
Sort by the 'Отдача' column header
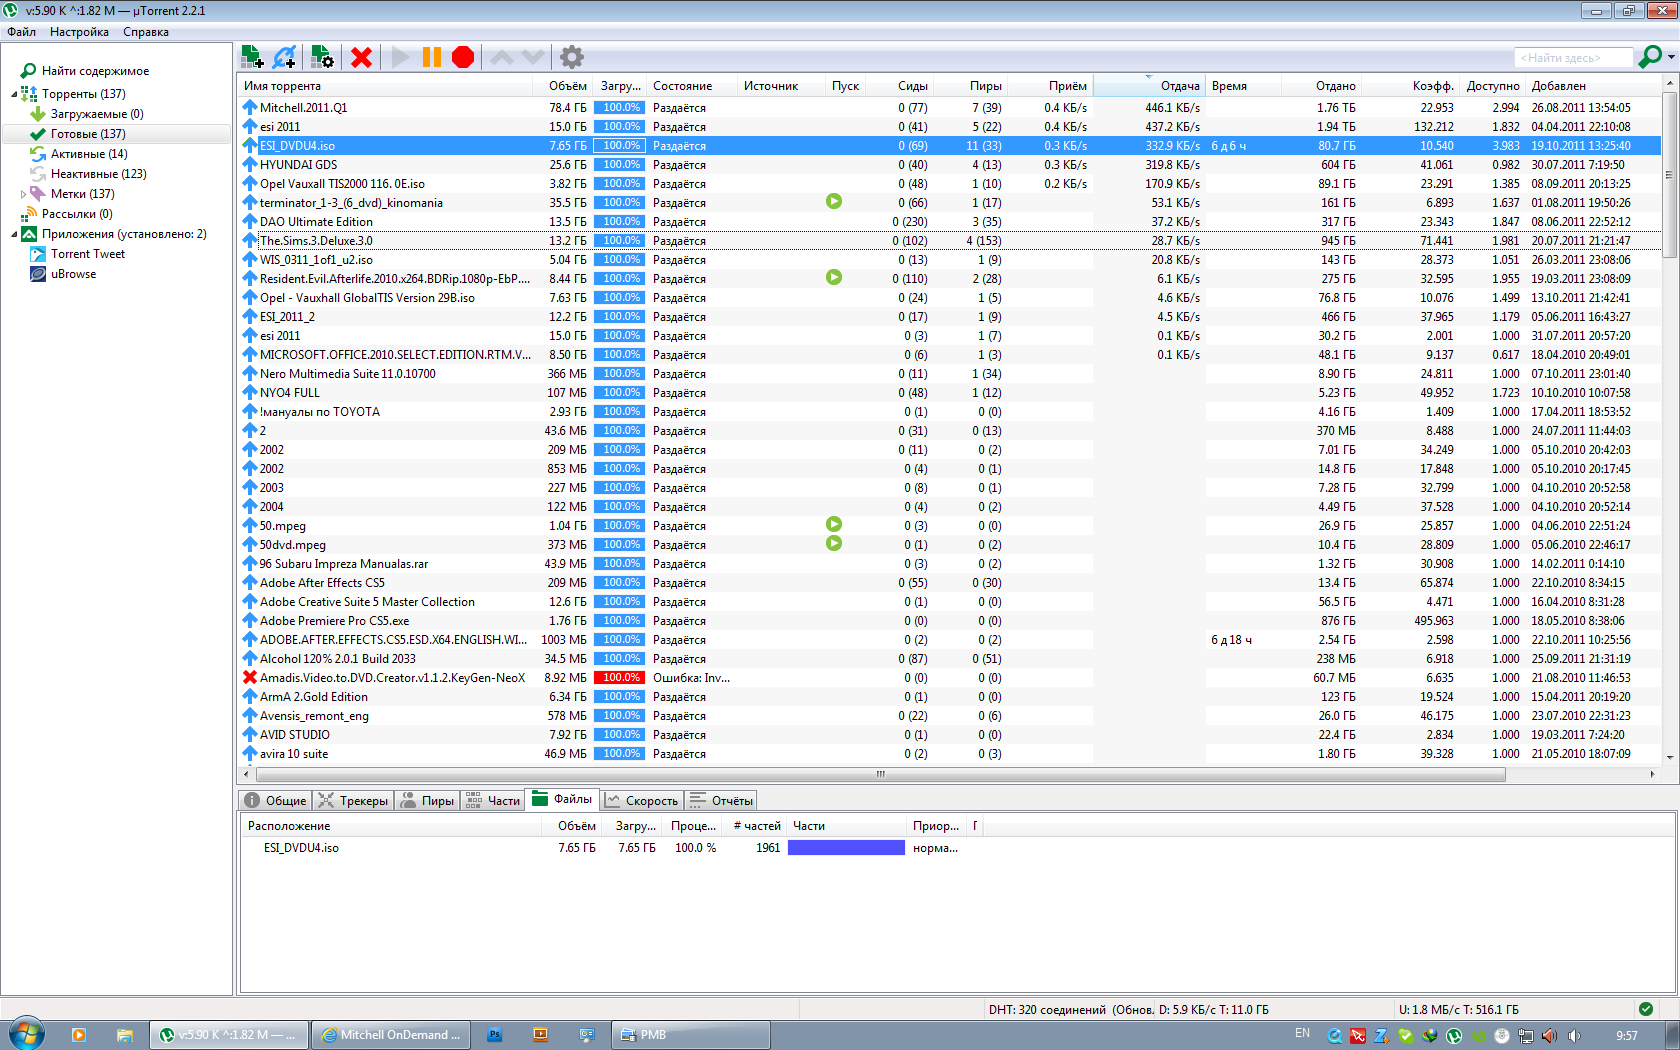point(1149,86)
